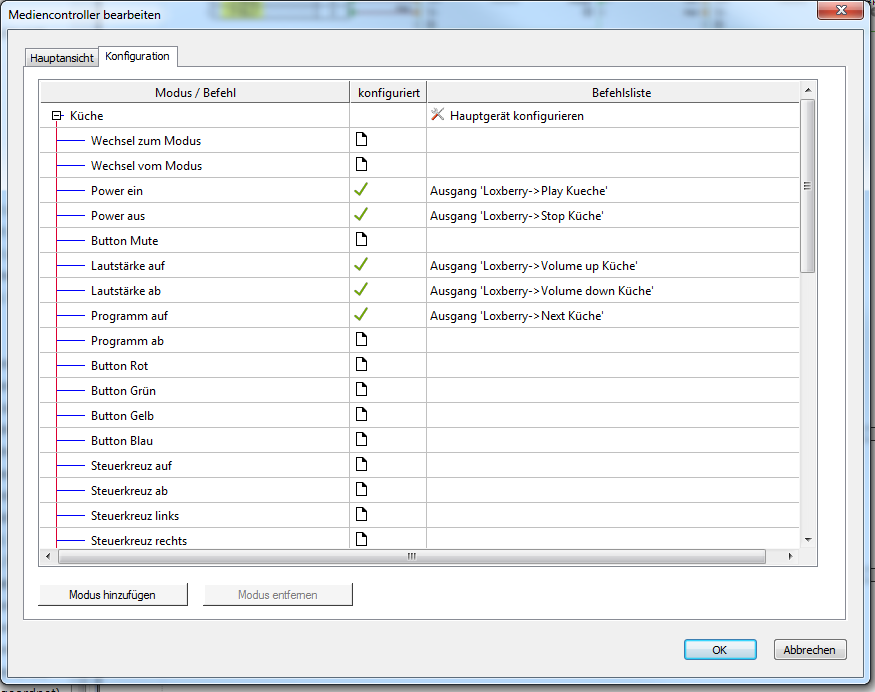Click the vertical scrollbar up arrow
This screenshot has height=692, width=875.
(807, 90)
